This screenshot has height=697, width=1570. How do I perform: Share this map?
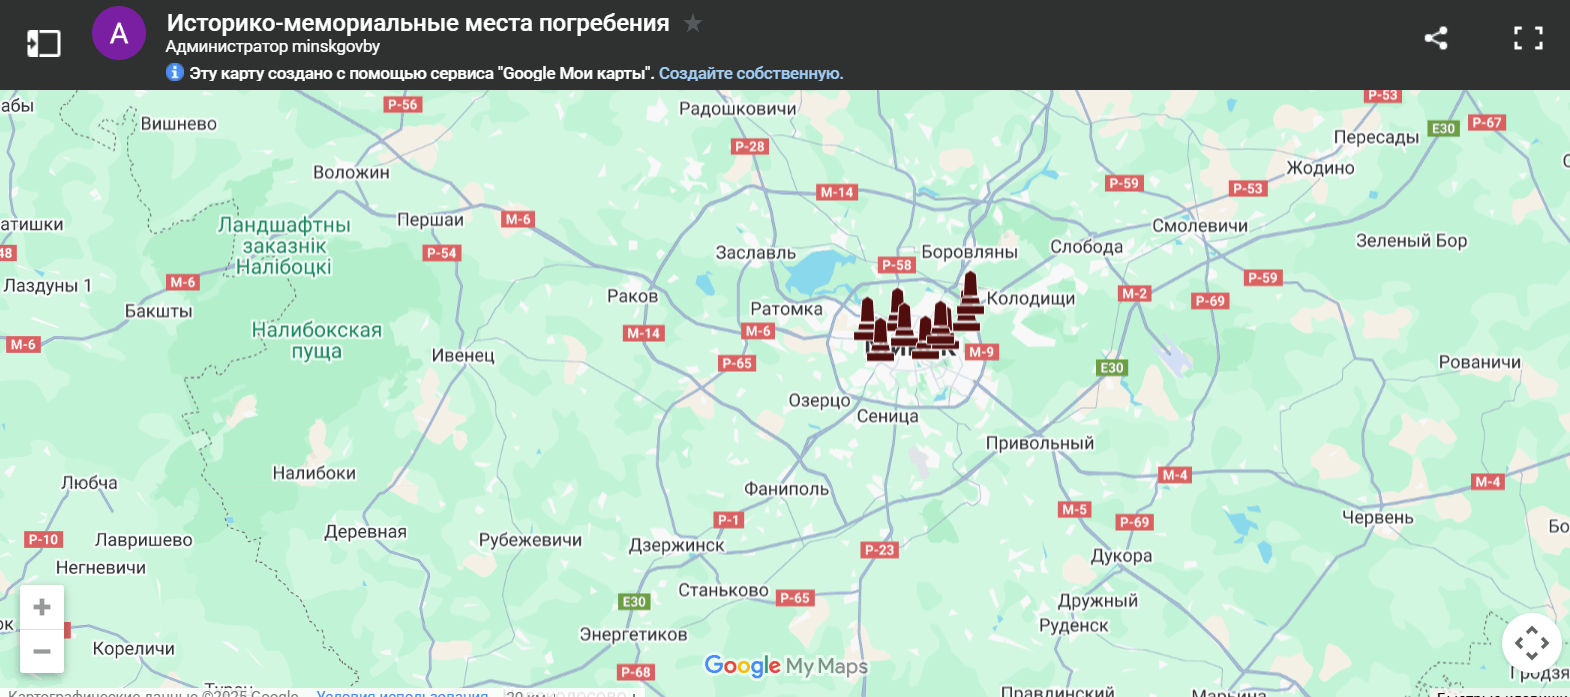click(x=1436, y=39)
